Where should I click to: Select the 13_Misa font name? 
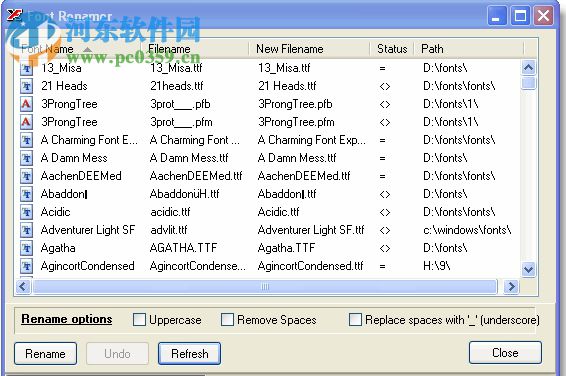(61, 68)
